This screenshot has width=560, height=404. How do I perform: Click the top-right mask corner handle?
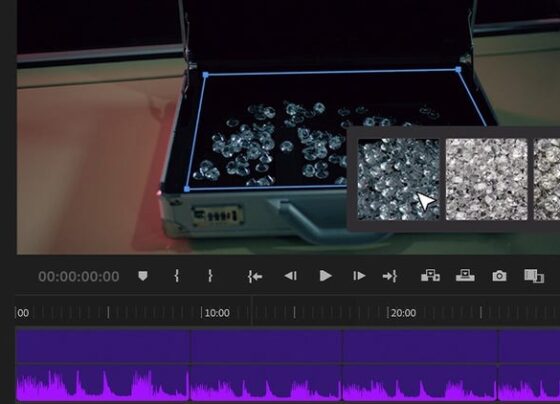459,70
